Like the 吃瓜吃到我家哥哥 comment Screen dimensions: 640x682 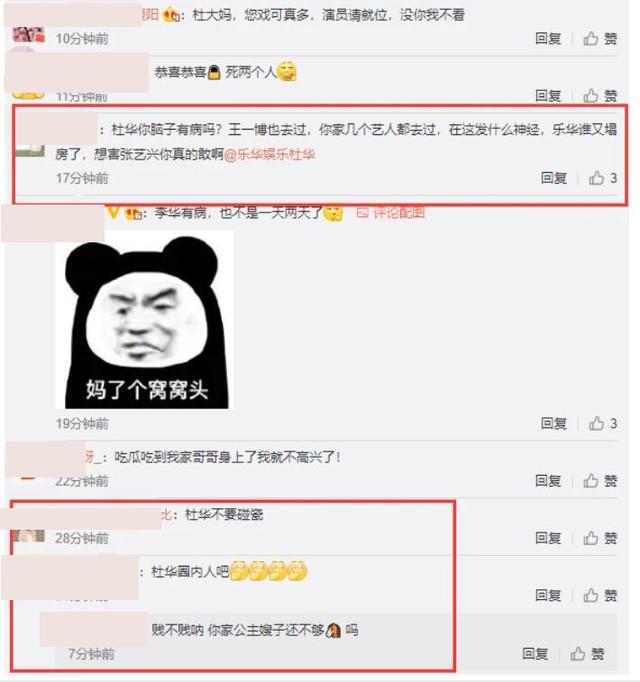(600, 481)
